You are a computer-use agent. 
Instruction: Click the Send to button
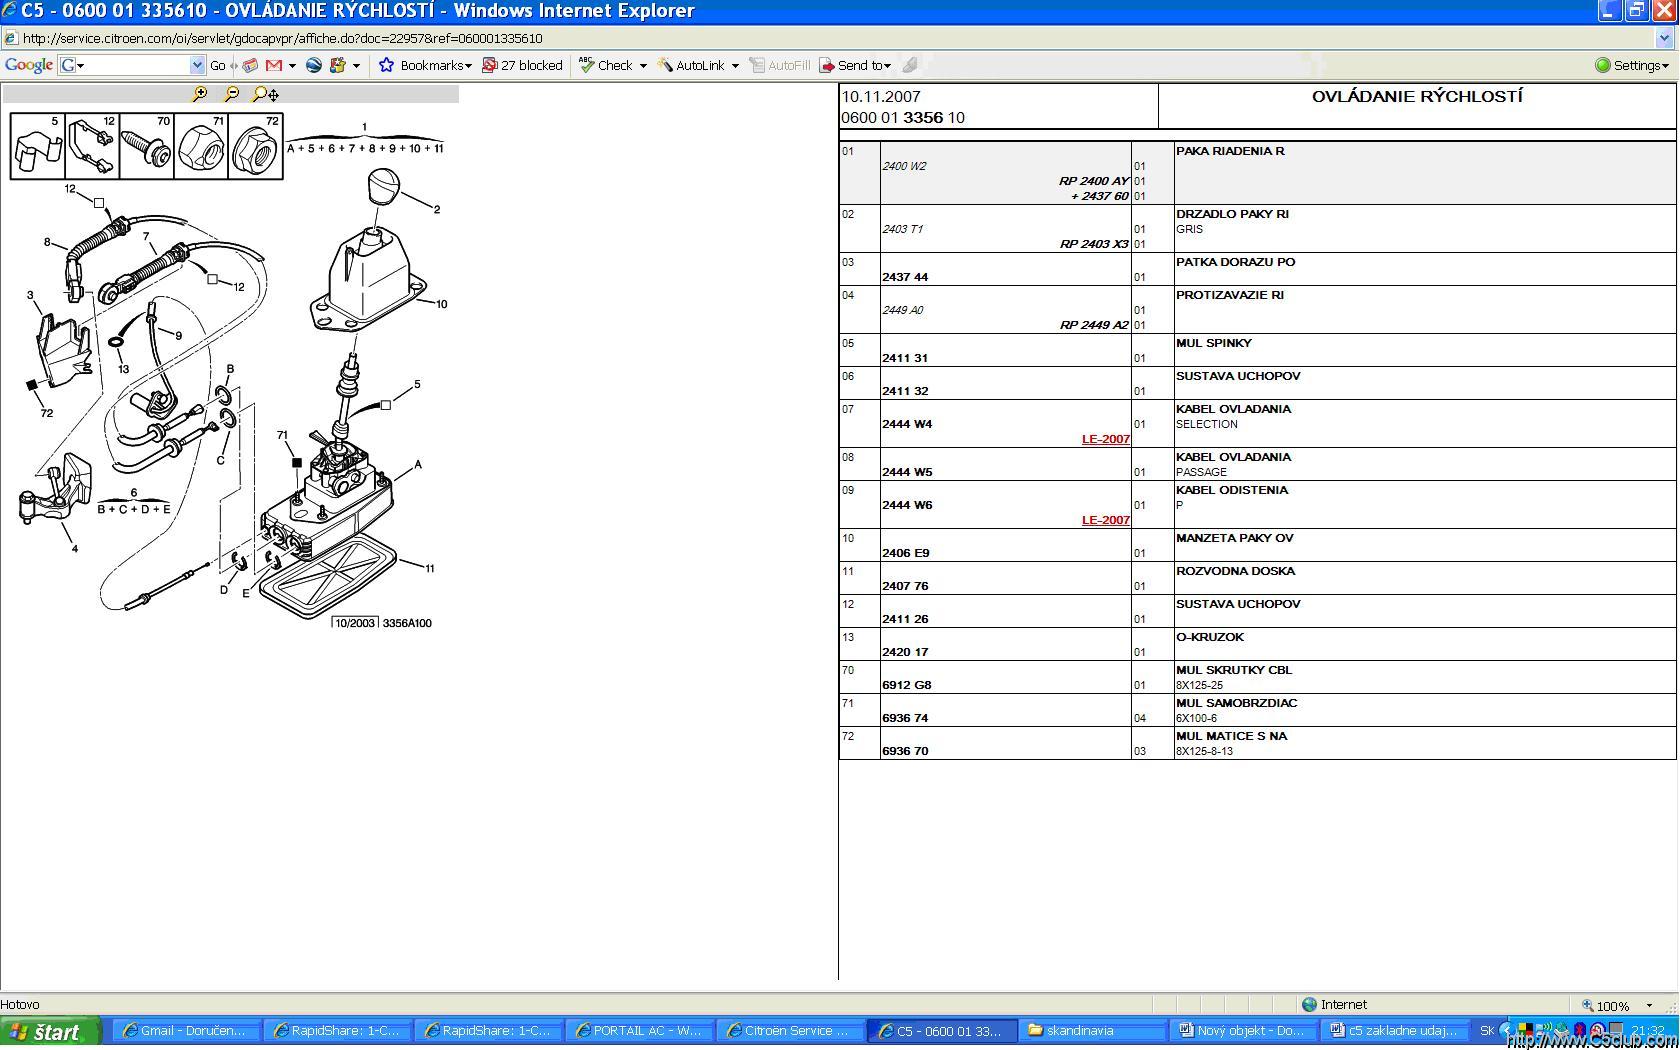(x=855, y=65)
